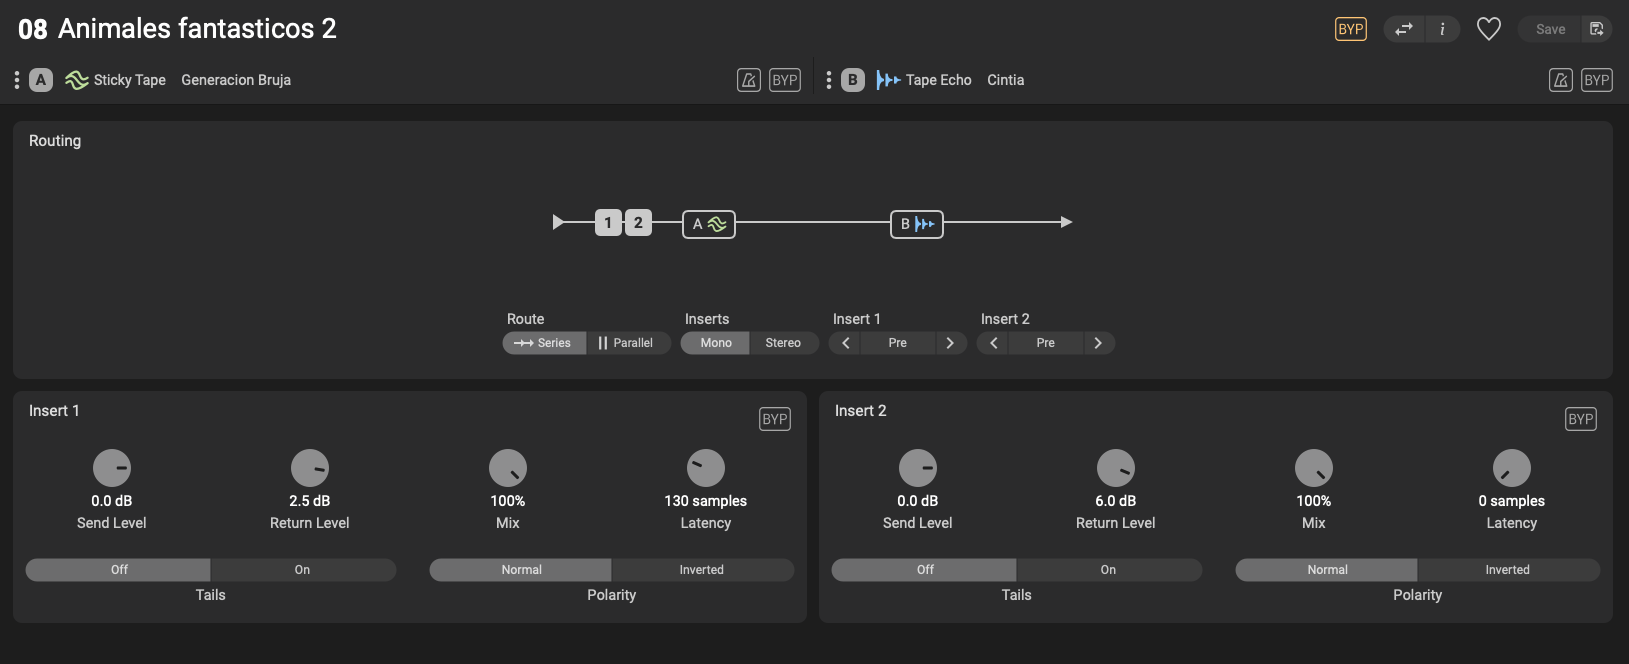The height and width of the screenshot is (664, 1629).
Task: Open slot A options via three-dot handle
Action: coord(17,80)
